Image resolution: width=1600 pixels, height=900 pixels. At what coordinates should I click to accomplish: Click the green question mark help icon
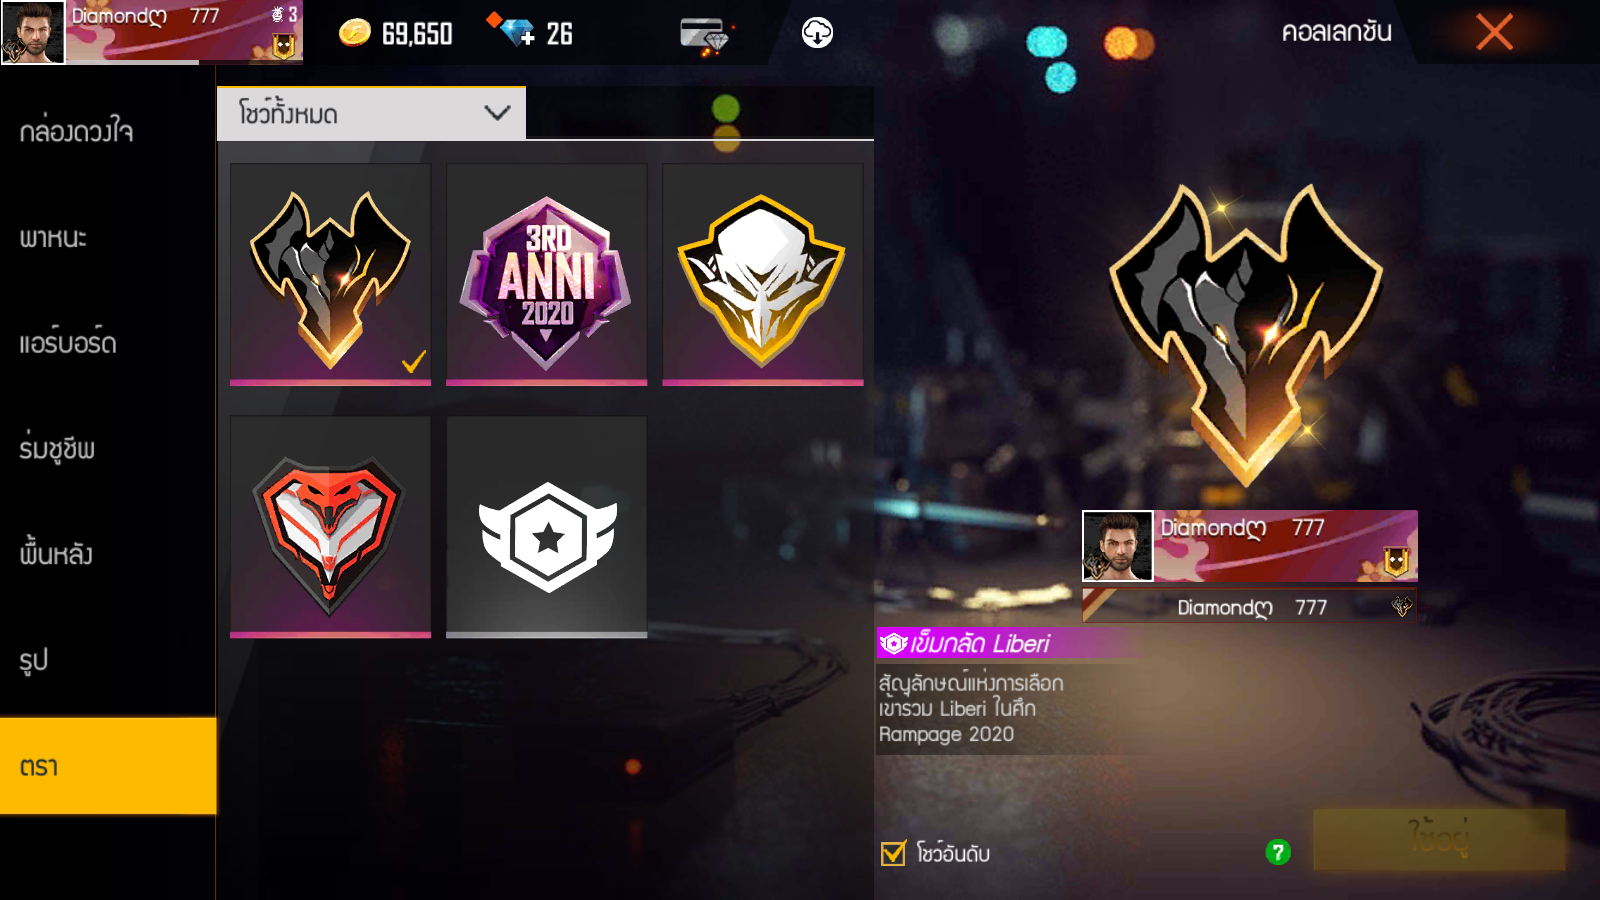pos(1278,852)
